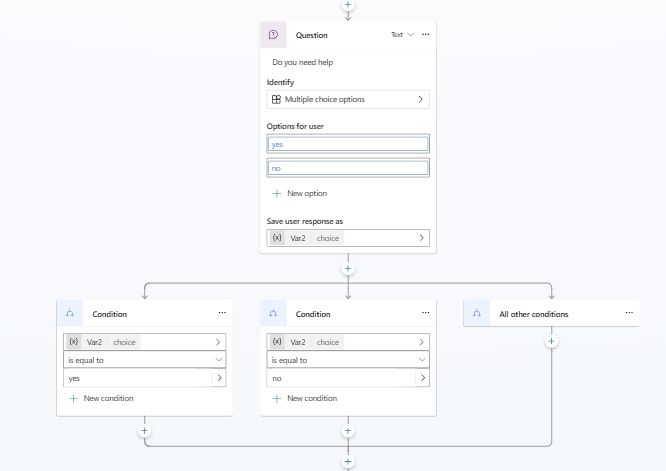Add New condition to the 'no' Condition

(x=305, y=398)
